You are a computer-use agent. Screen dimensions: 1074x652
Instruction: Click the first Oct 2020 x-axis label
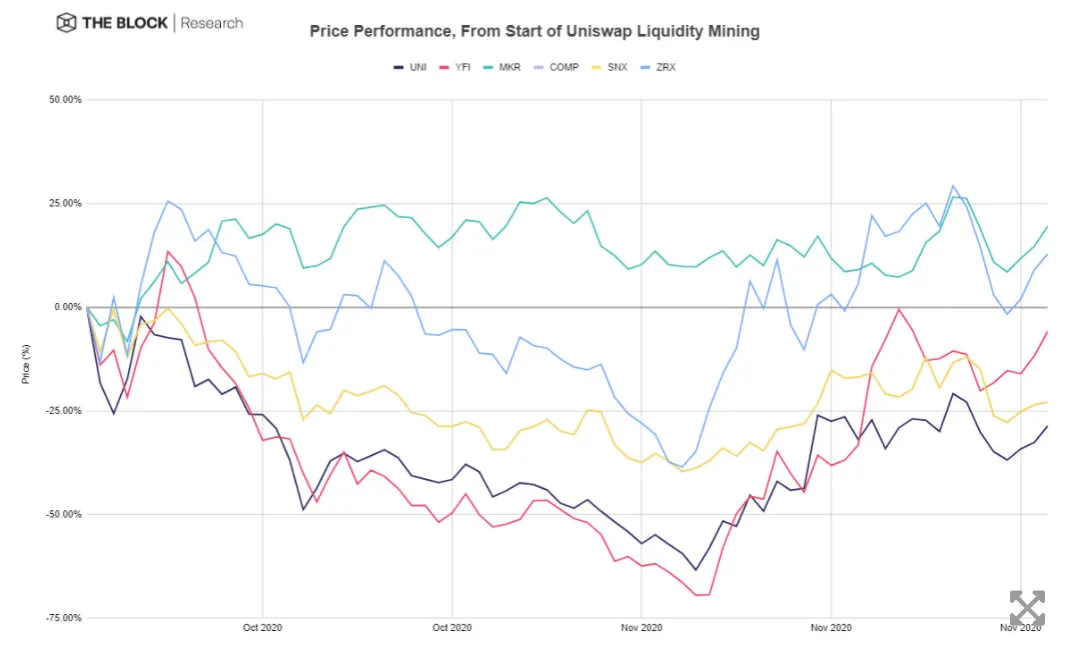[x=262, y=627]
